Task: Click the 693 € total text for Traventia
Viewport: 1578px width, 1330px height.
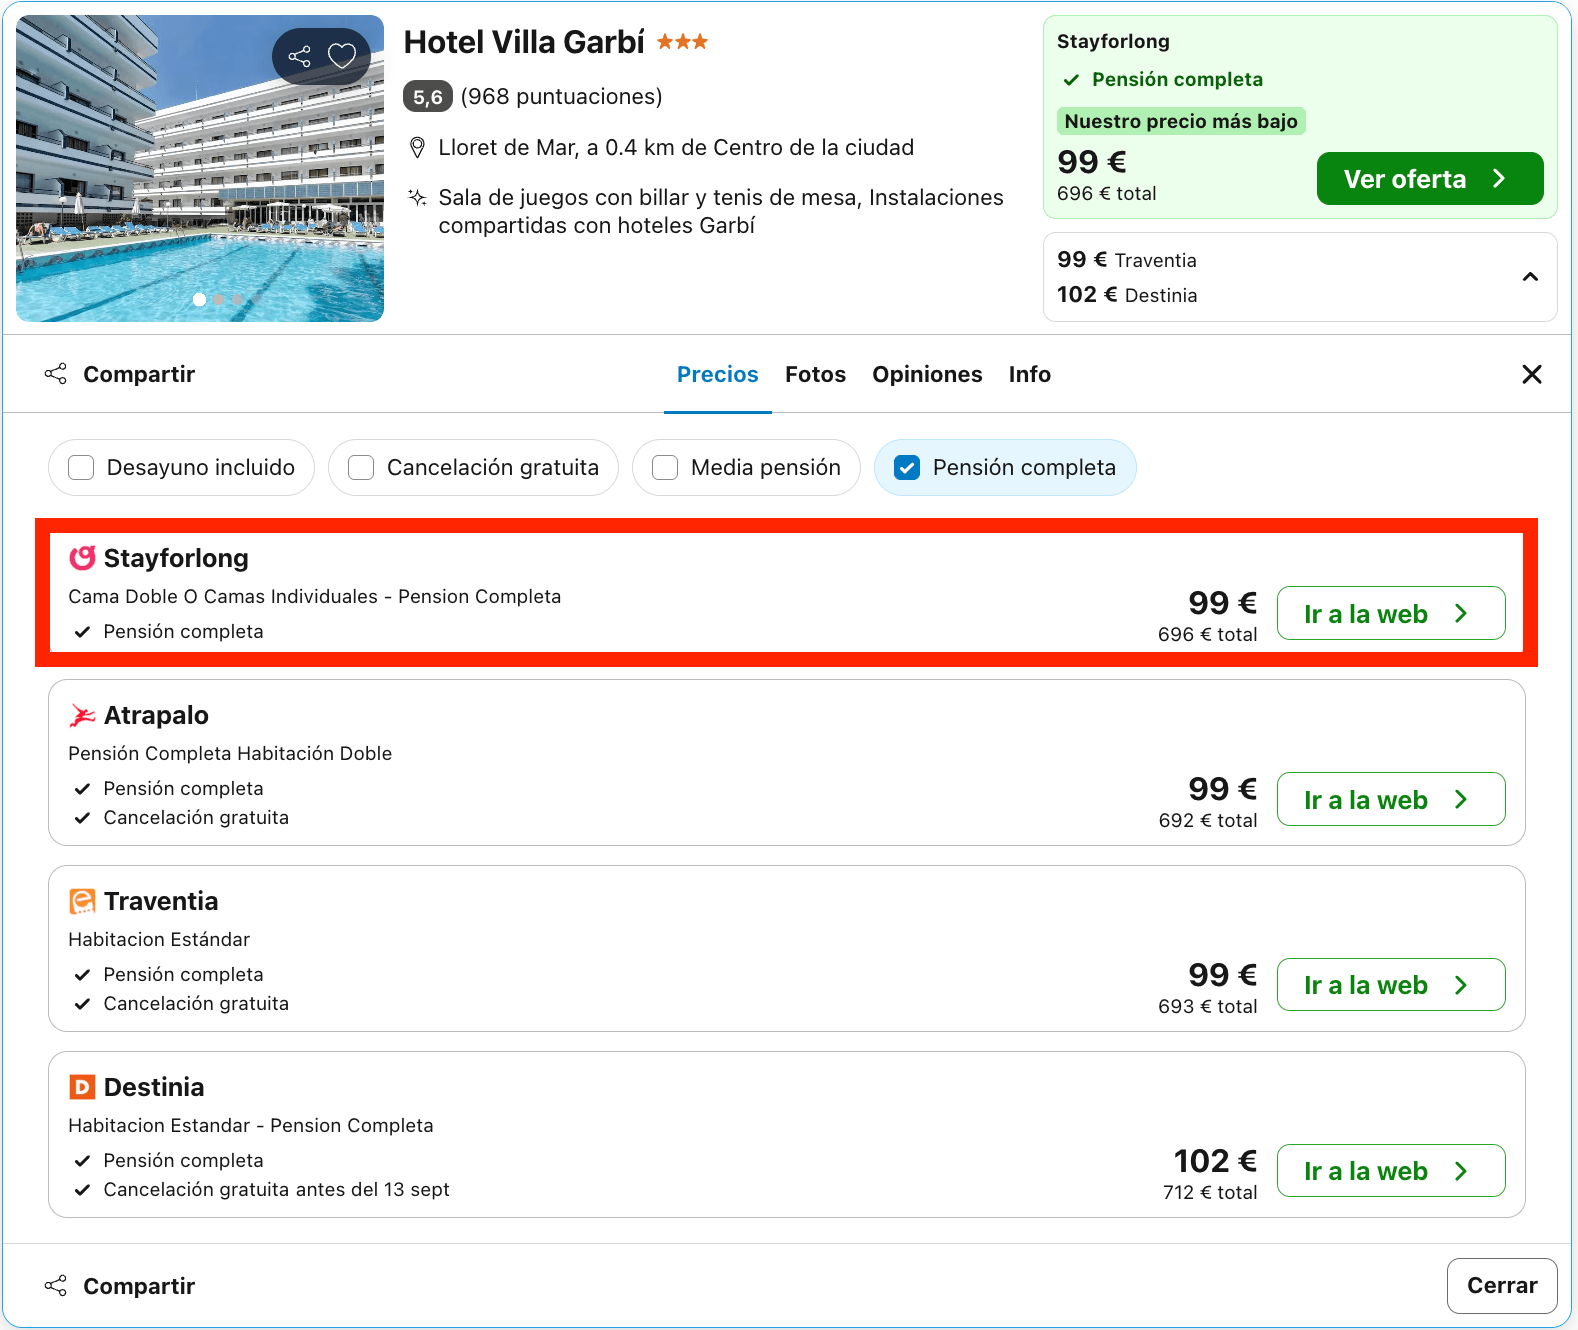Action: pos(1208,1006)
